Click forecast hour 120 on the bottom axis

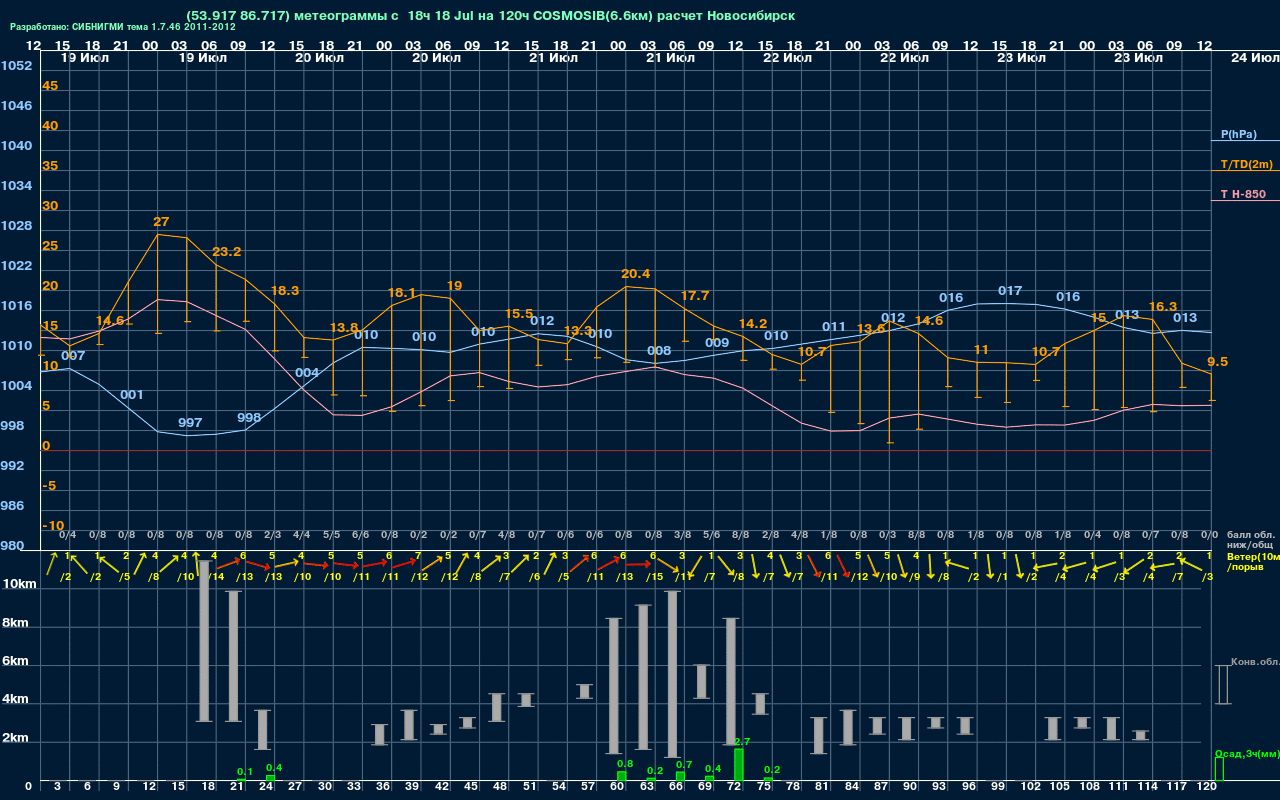click(1207, 787)
